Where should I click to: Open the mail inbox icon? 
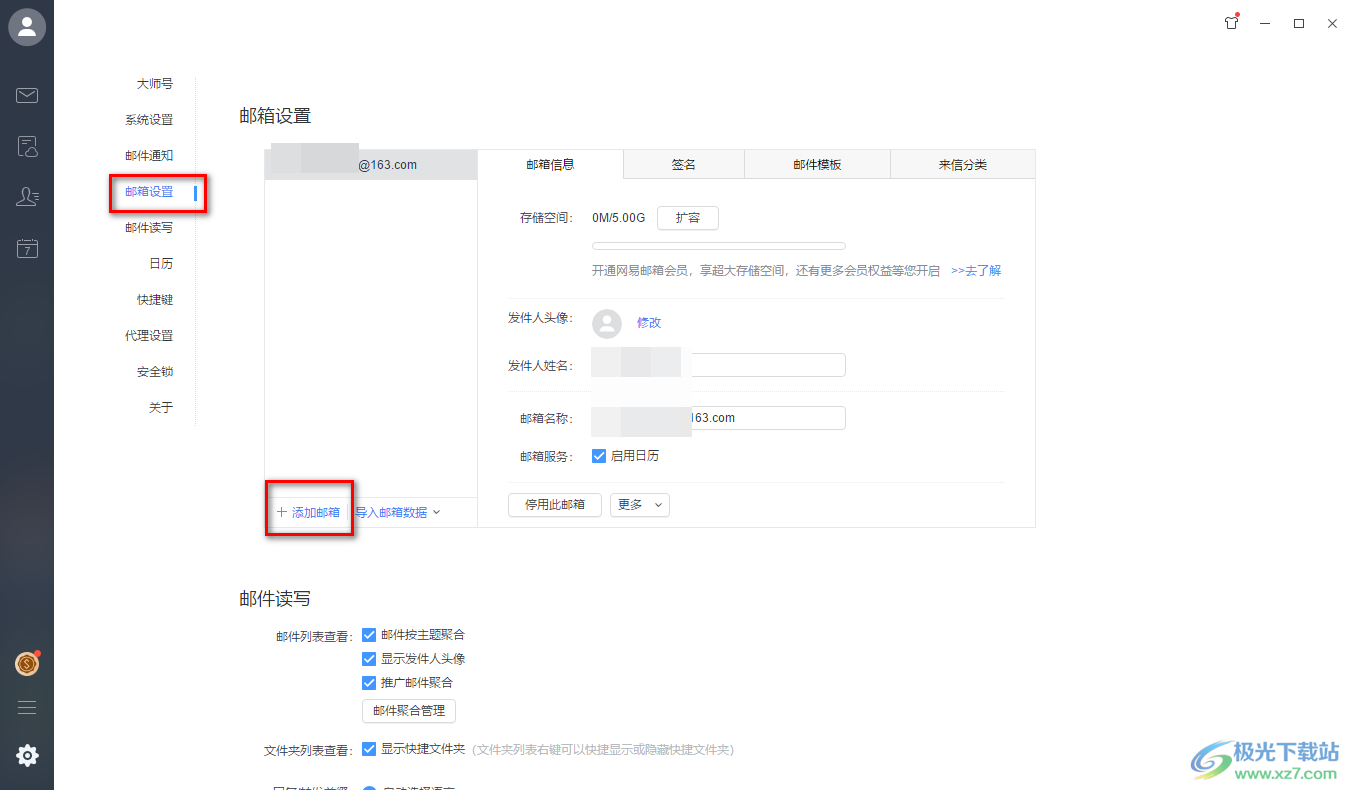(x=27, y=95)
